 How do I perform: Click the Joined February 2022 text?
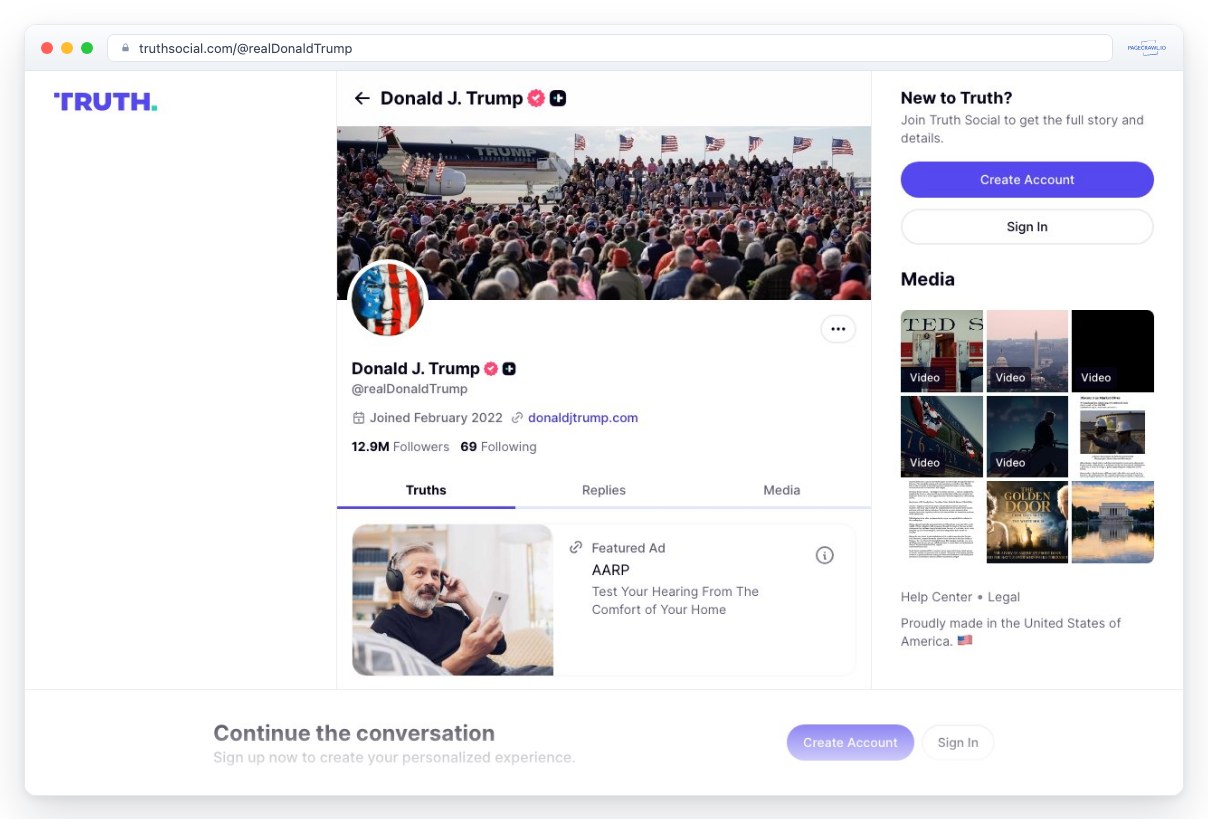coord(436,418)
